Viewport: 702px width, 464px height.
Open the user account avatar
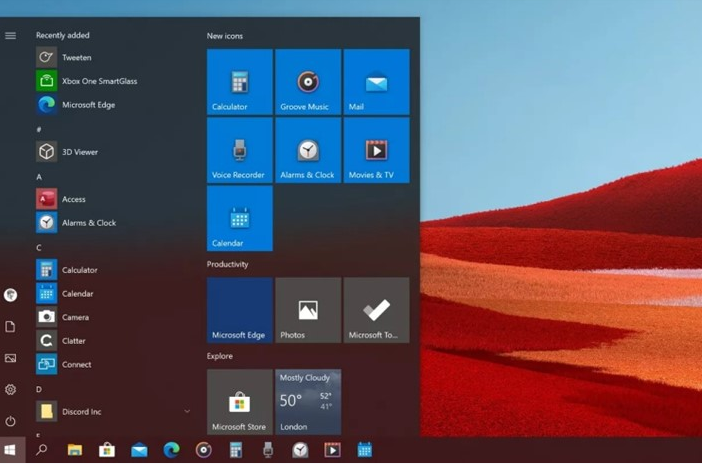[x=10, y=295]
